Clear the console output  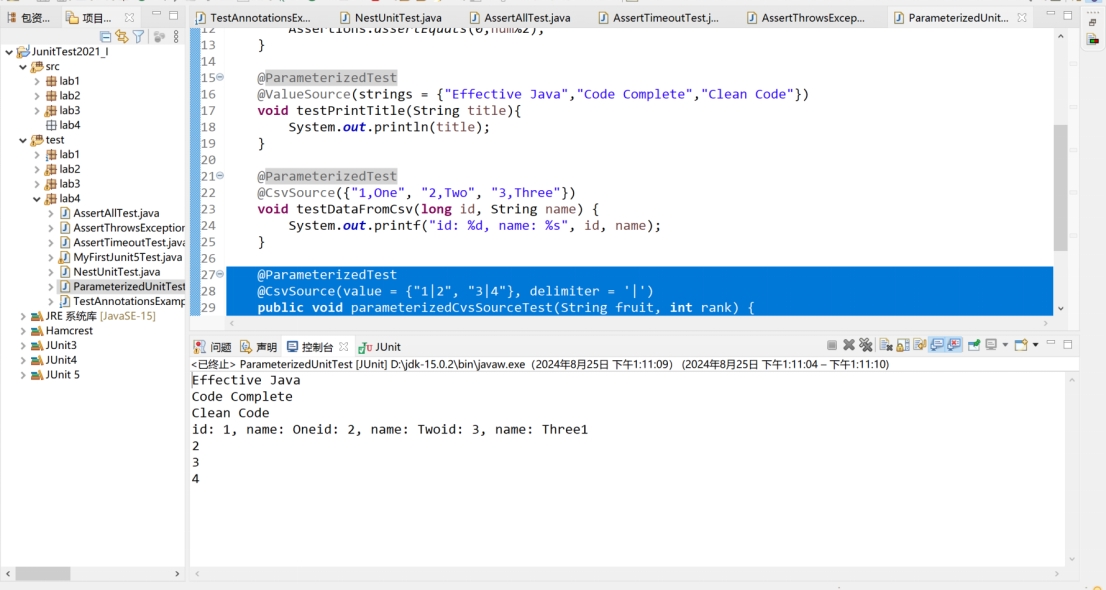[x=885, y=344]
